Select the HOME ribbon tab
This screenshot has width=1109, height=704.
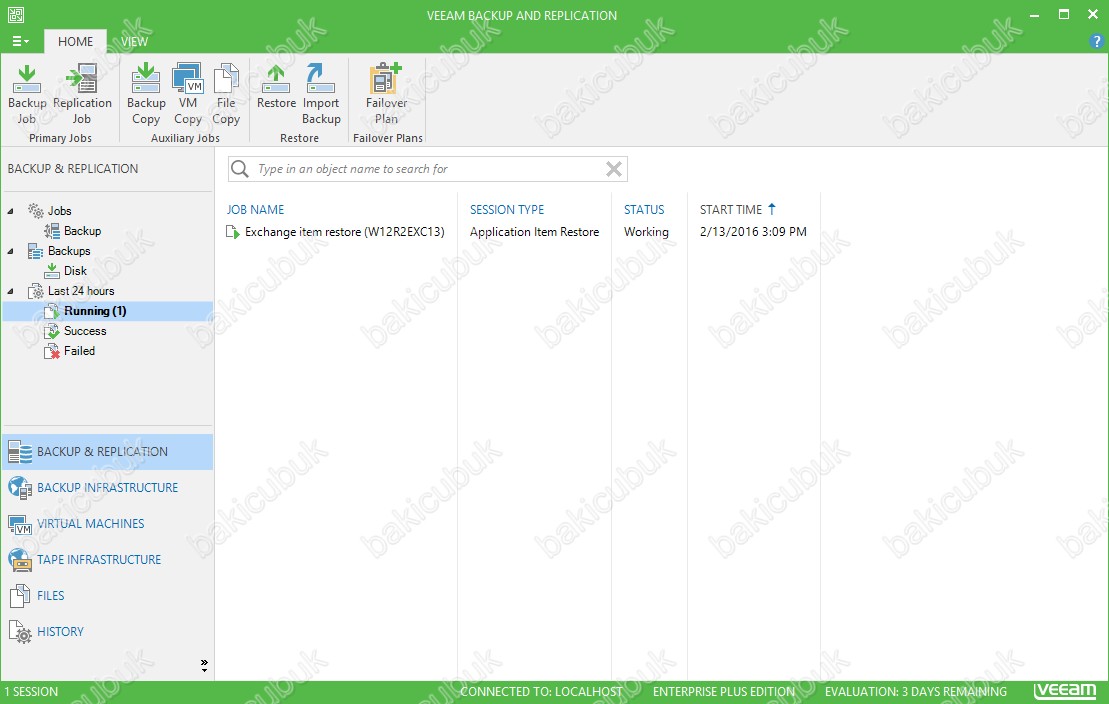75,42
